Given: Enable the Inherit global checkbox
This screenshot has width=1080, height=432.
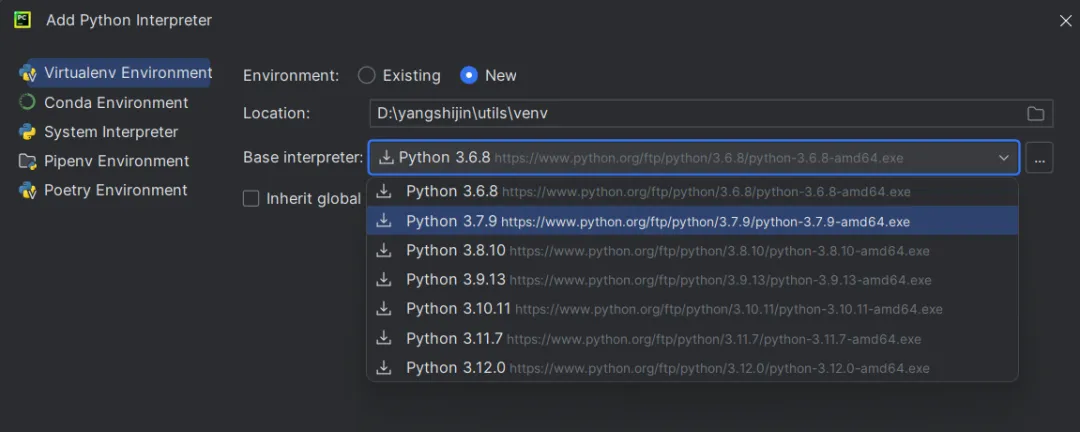Looking at the screenshot, I should (x=251, y=199).
